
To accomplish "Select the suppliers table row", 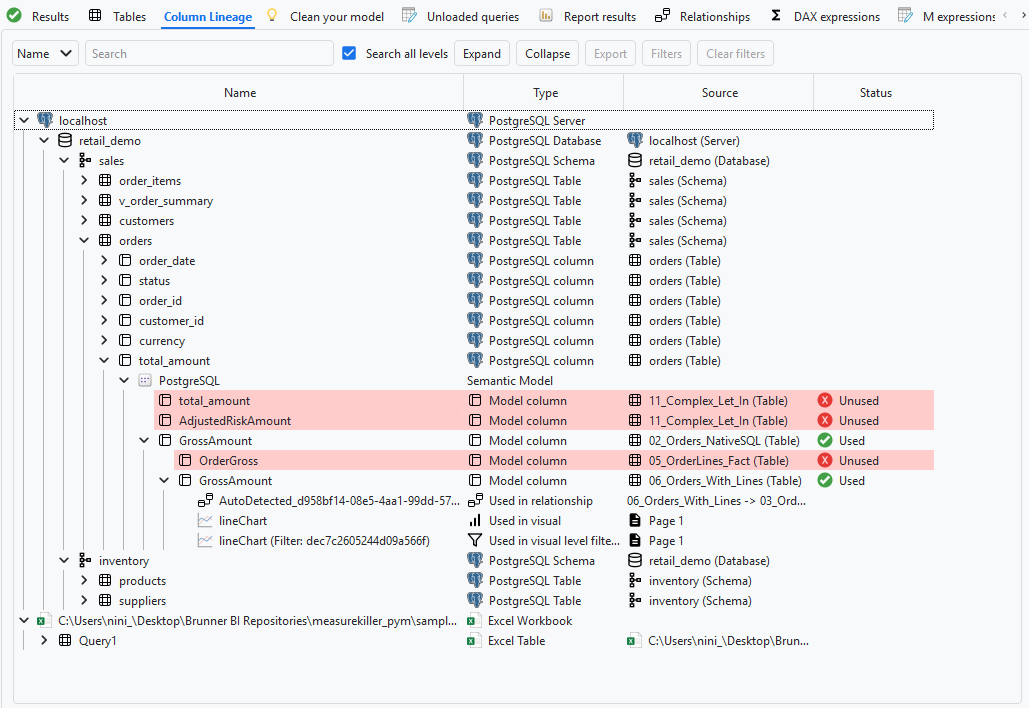I will pos(474,600).
